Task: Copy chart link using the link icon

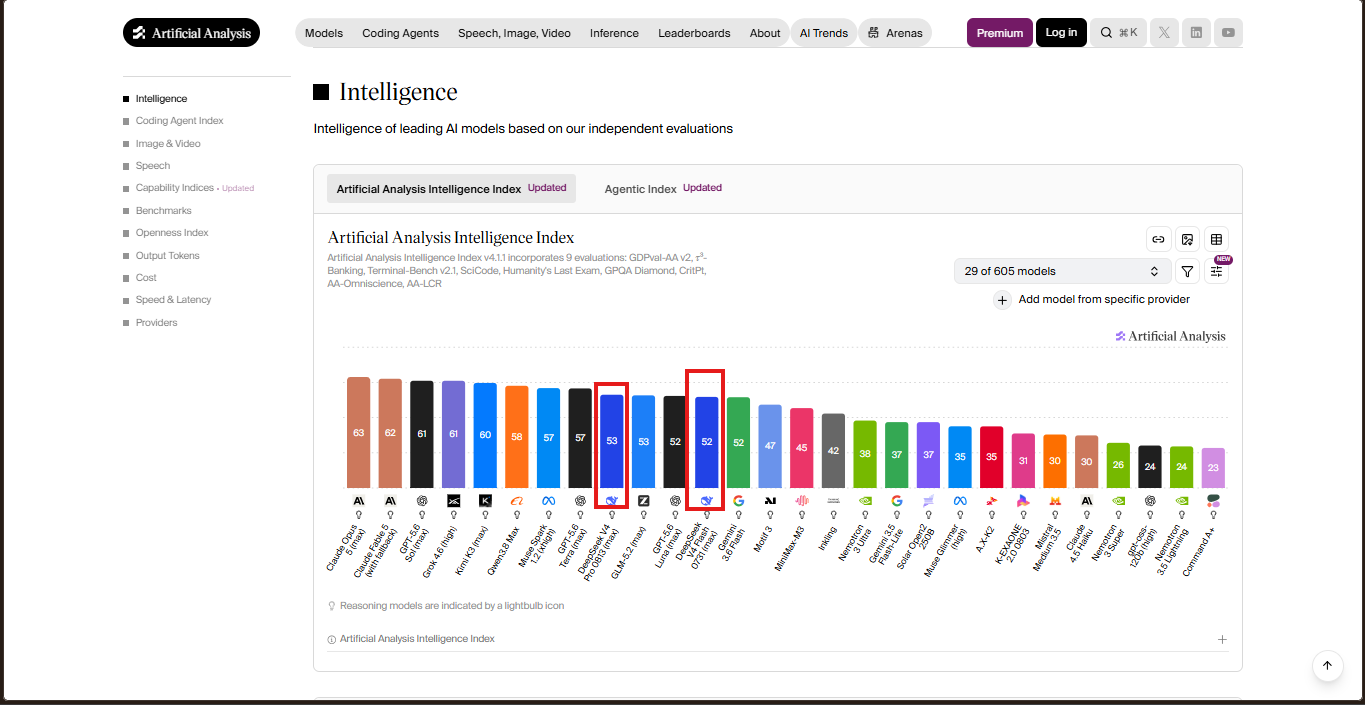Action: pyautogui.click(x=1159, y=239)
